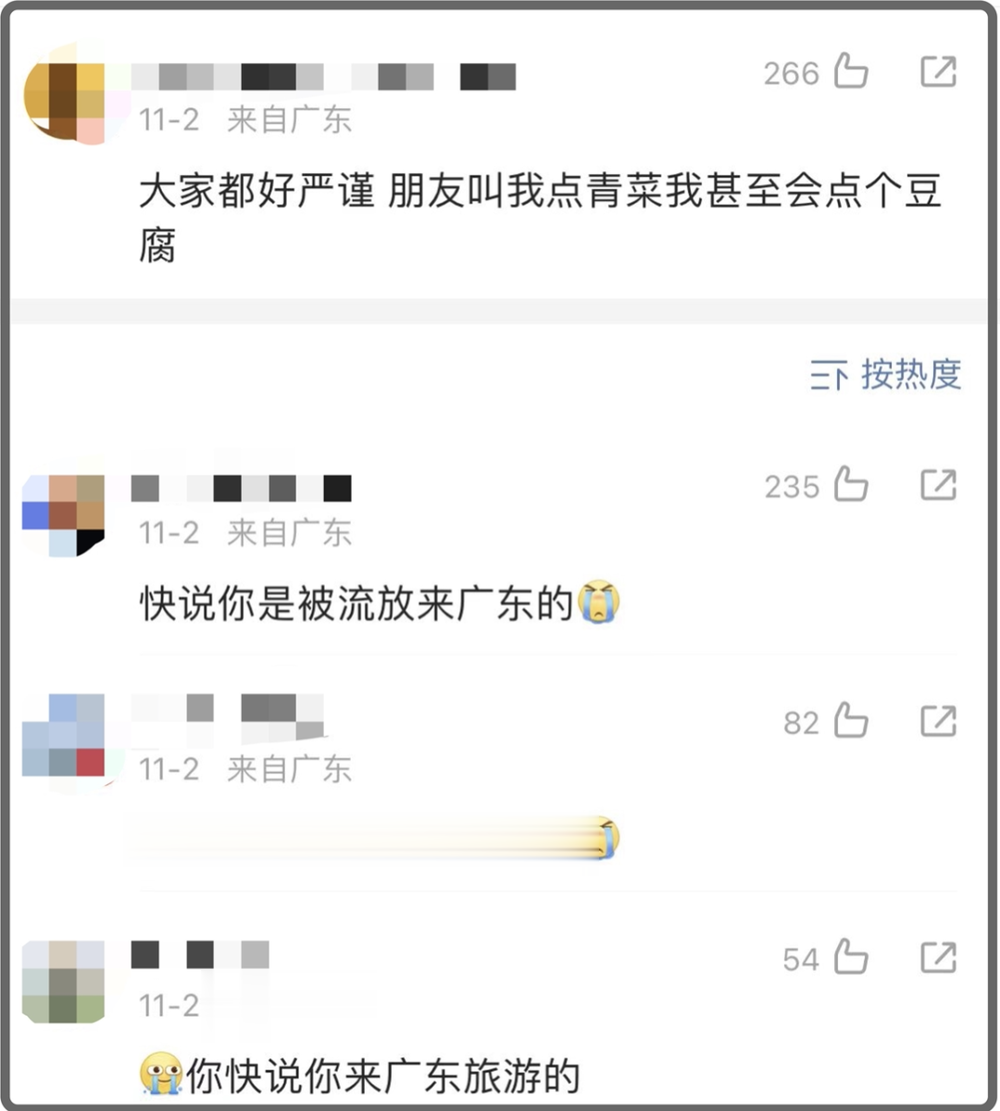Select reply 你快说你来广东旅游的

pyautogui.click(x=383, y=1076)
